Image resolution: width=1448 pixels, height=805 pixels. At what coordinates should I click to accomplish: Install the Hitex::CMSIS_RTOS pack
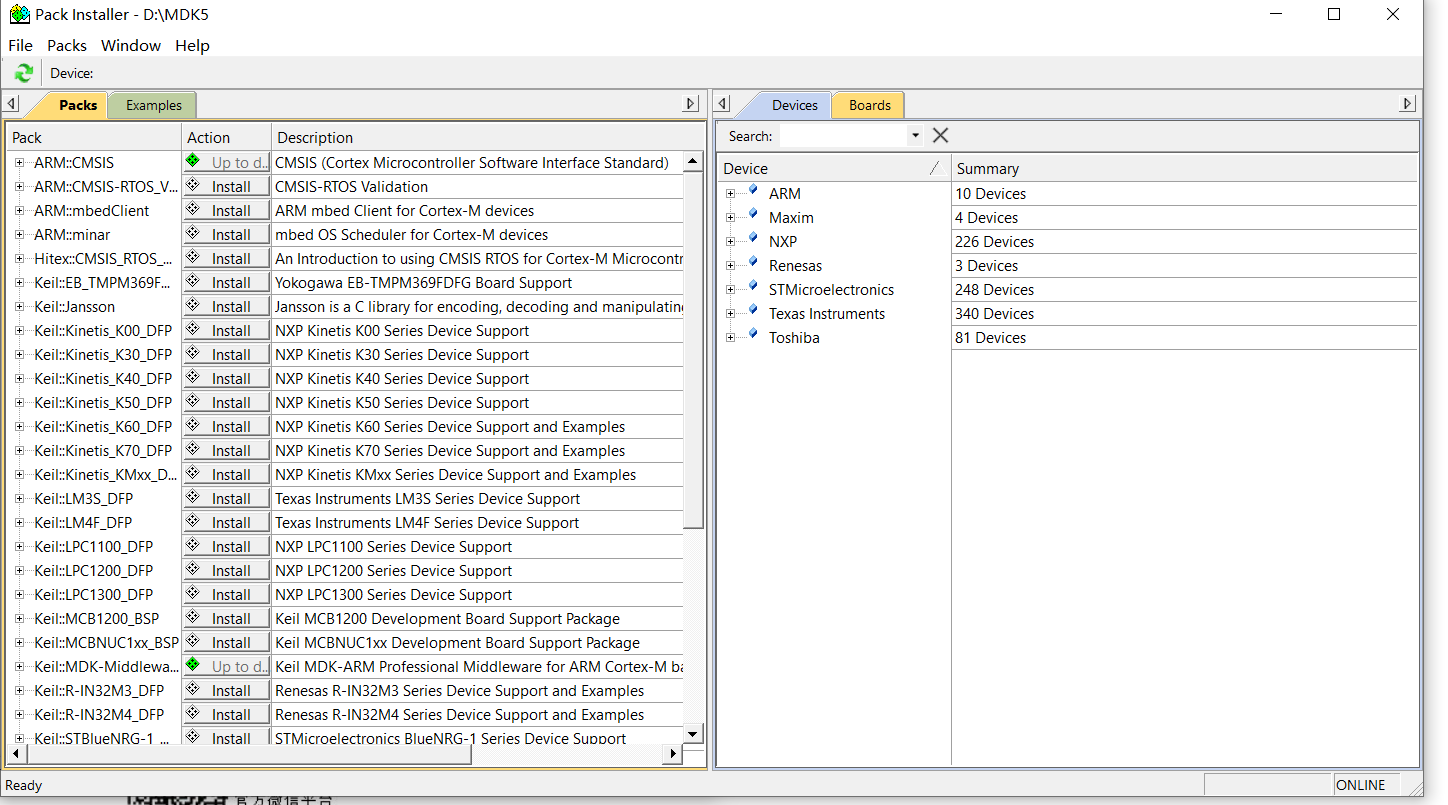click(x=227, y=258)
